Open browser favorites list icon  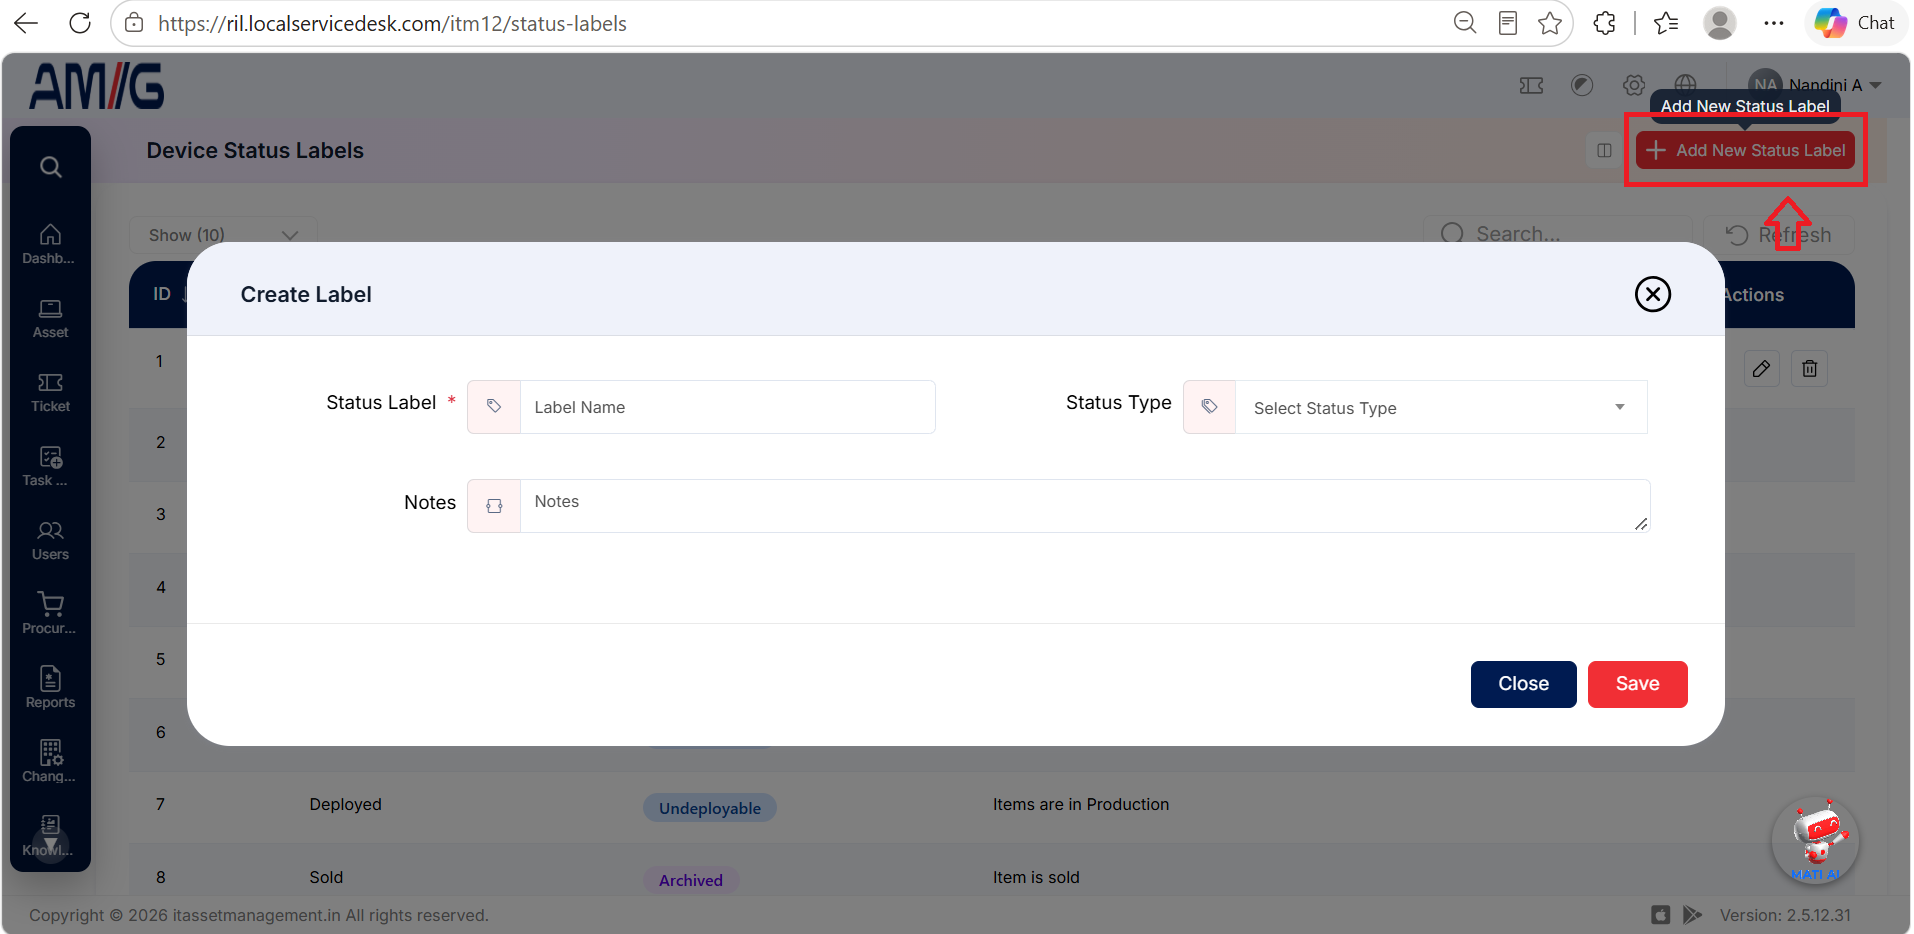pos(1666,23)
